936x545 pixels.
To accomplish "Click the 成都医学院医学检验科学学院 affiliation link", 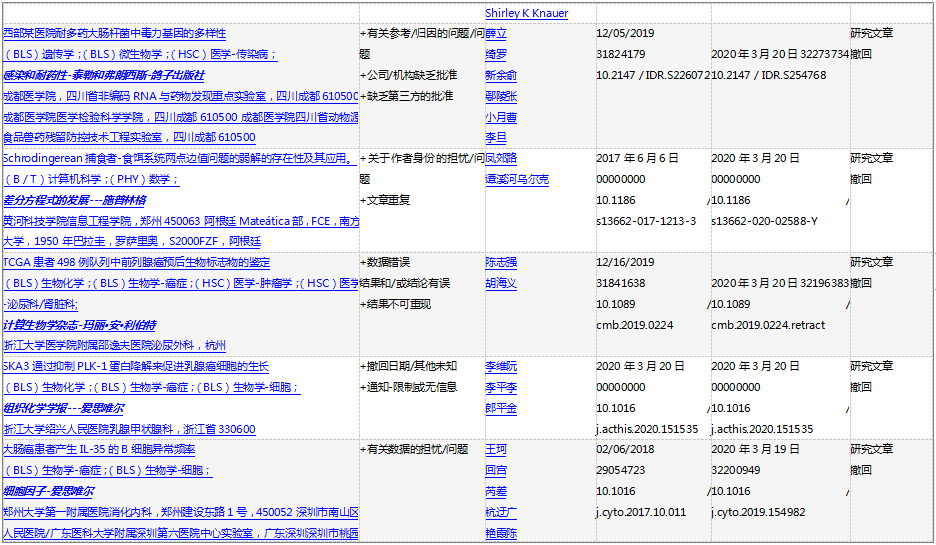I will (180, 117).
